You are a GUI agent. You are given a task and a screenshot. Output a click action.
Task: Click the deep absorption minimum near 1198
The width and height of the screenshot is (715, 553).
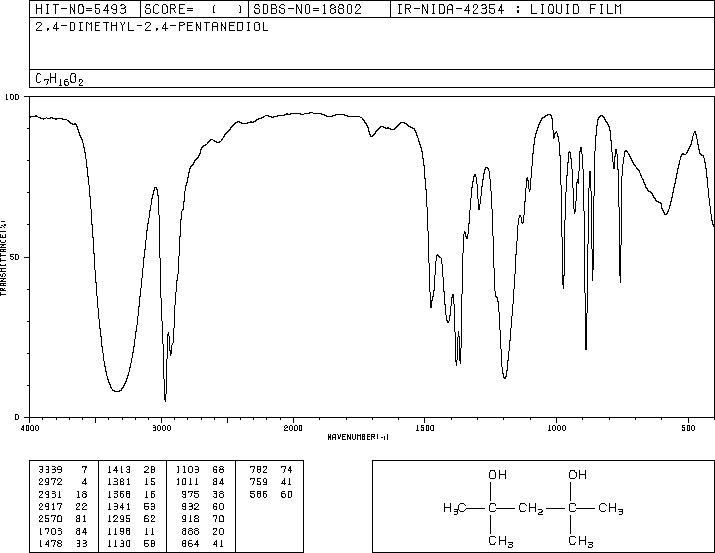[504, 377]
